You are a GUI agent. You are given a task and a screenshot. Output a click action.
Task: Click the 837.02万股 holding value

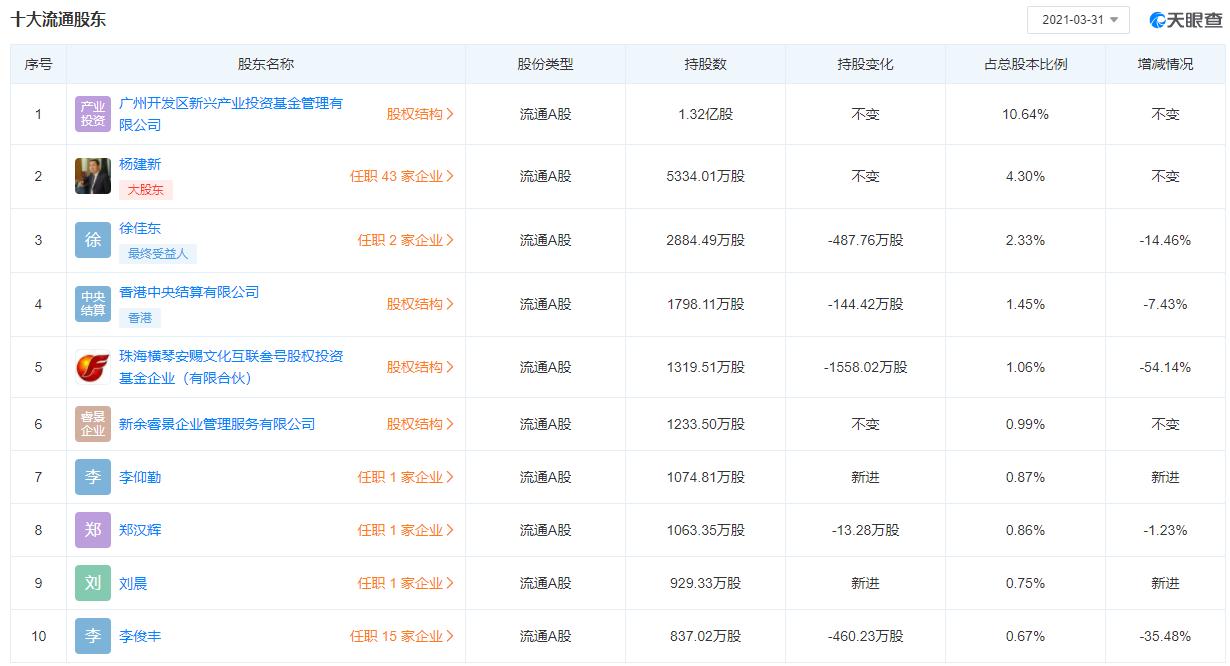tap(706, 636)
